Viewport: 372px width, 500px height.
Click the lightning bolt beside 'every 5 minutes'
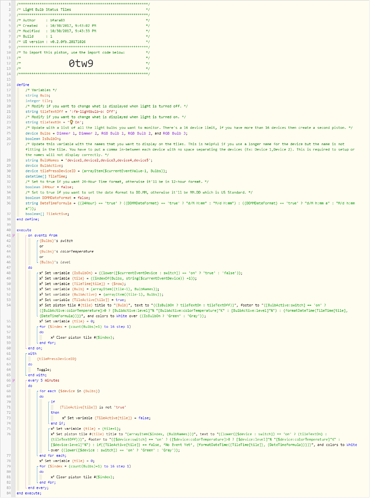tap(14, 381)
